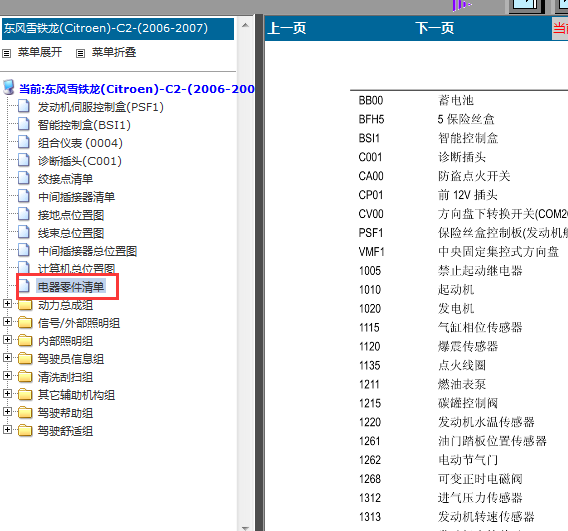
Task: Click folder icon for 其它辅助机构组
Action: point(25,394)
